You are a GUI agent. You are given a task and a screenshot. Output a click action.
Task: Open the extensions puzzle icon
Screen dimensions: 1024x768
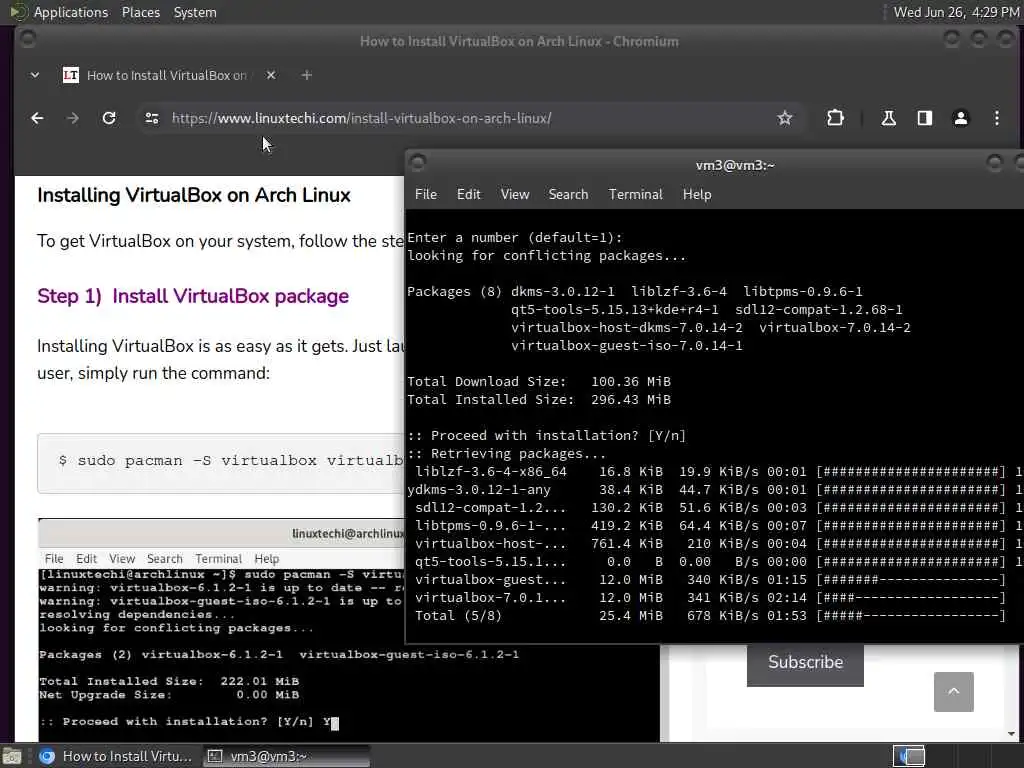tap(835, 118)
